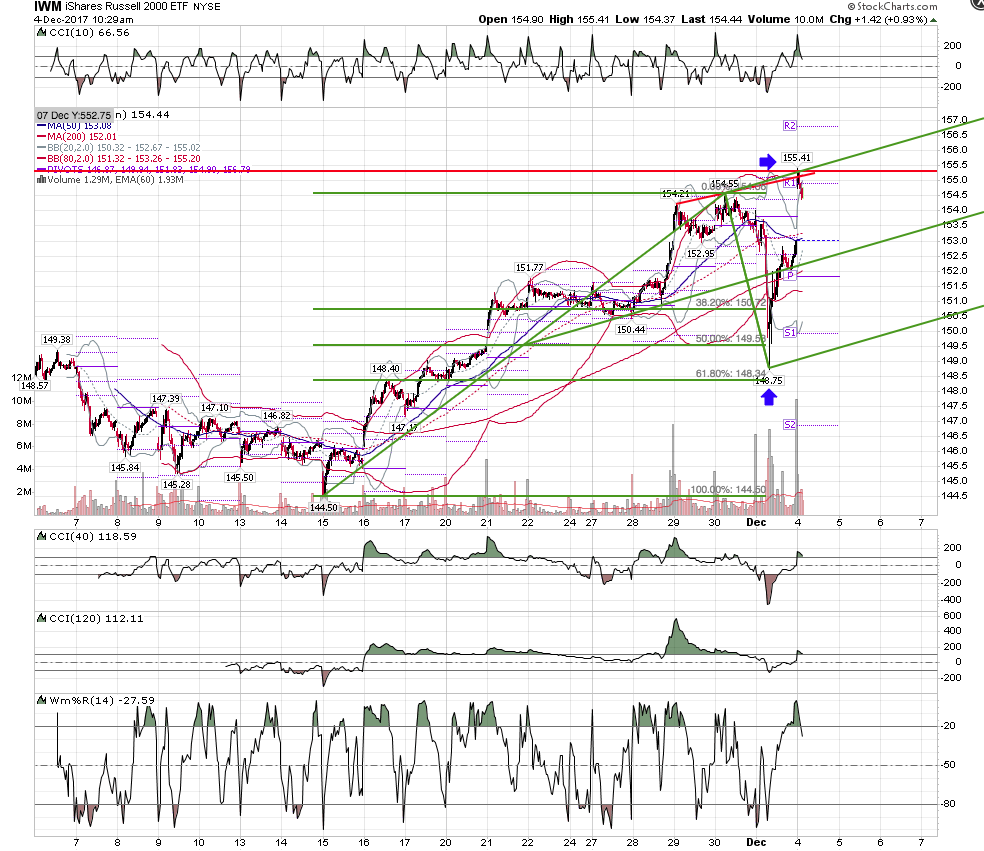Click the blue up arrow below 148.75
Screen dimensions: 984x851
769,397
